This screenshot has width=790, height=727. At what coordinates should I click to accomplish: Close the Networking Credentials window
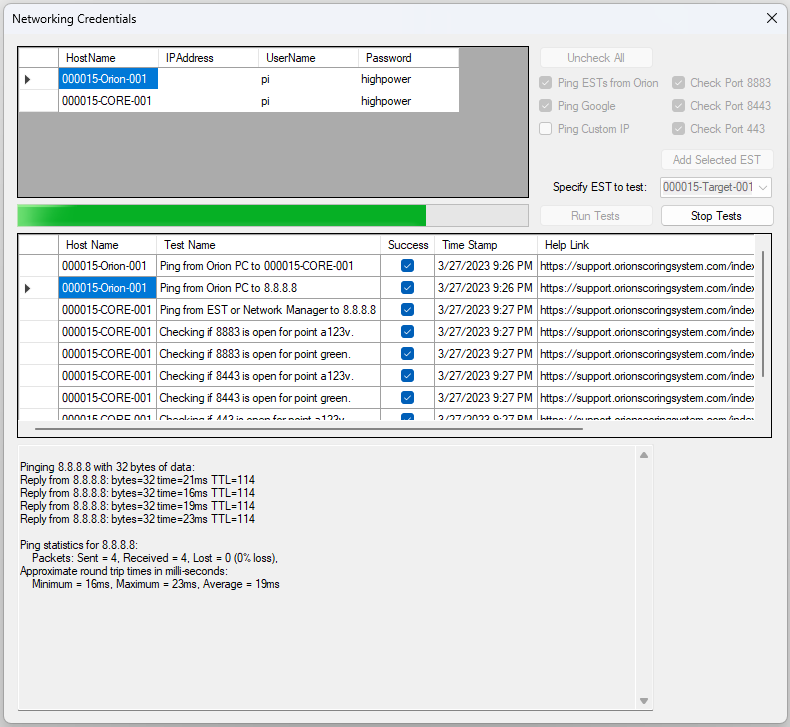point(770,18)
